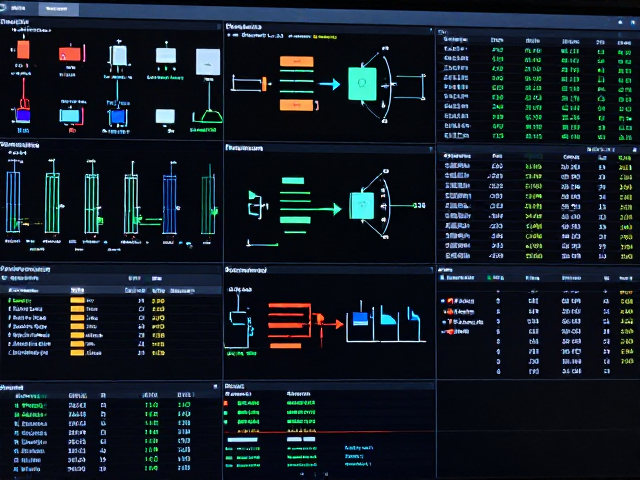Screen dimensions: 640x480
Task: Click the topmost green bar in the green-arrow diagram
Action: coord(293,180)
